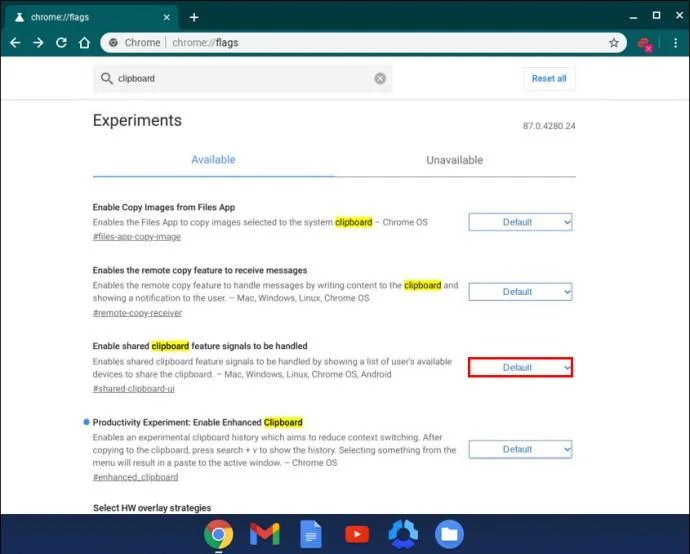Image resolution: width=690 pixels, height=554 pixels.
Task: Open the #shared-clipboard-ui link
Action: [133, 389]
